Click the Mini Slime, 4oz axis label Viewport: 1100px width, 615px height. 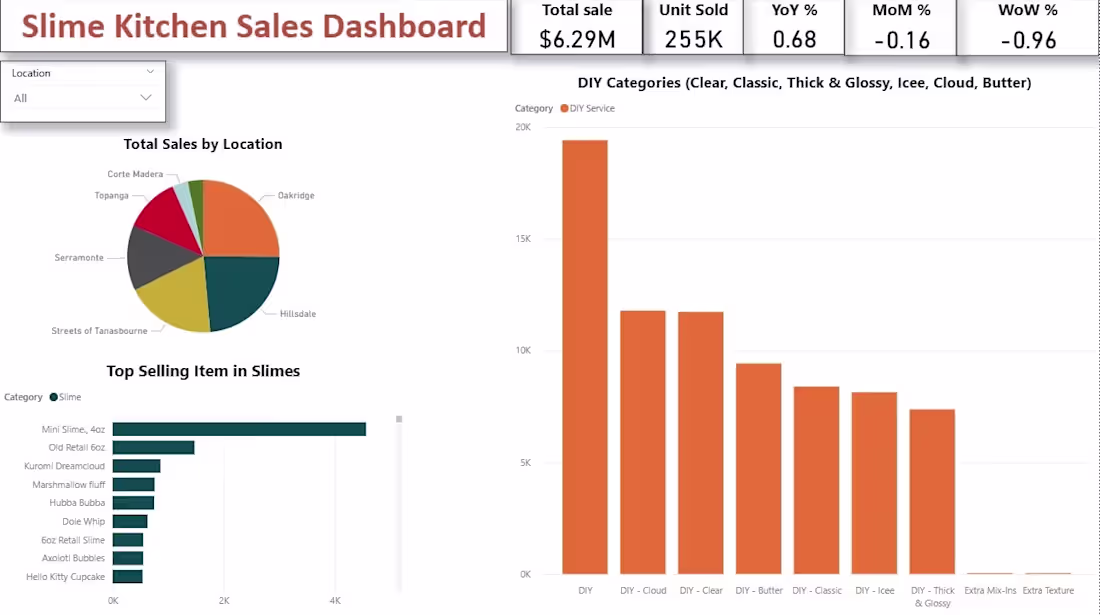tap(73, 429)
